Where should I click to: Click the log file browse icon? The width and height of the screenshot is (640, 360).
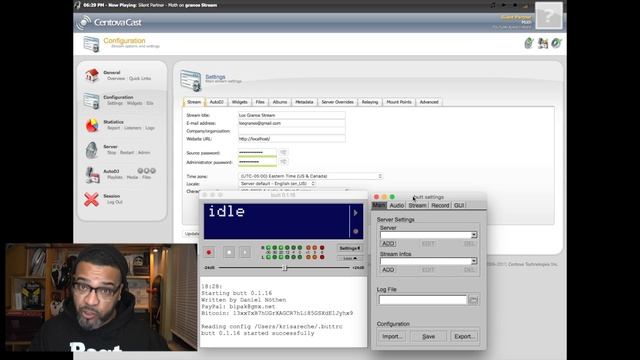(473, 300)
